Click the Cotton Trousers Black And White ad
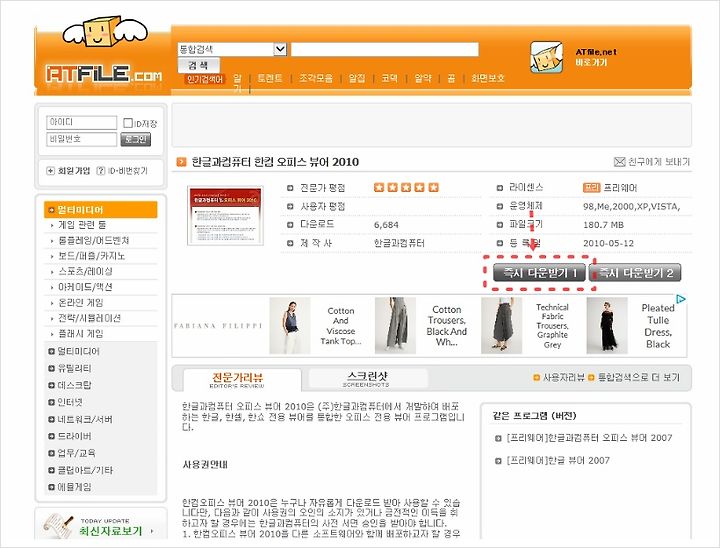 click(422, 326)
